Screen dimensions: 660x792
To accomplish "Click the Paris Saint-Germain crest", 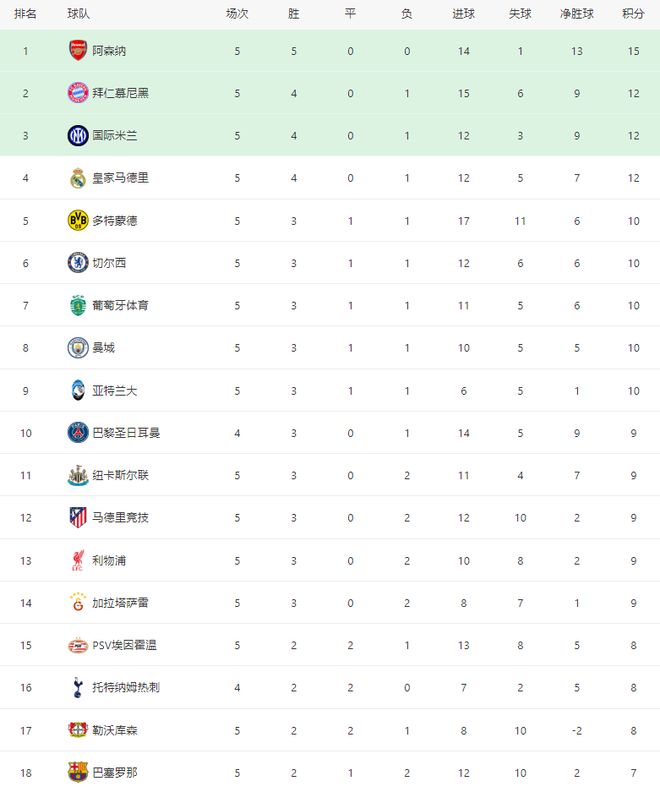I will click(x=77, y=433).
